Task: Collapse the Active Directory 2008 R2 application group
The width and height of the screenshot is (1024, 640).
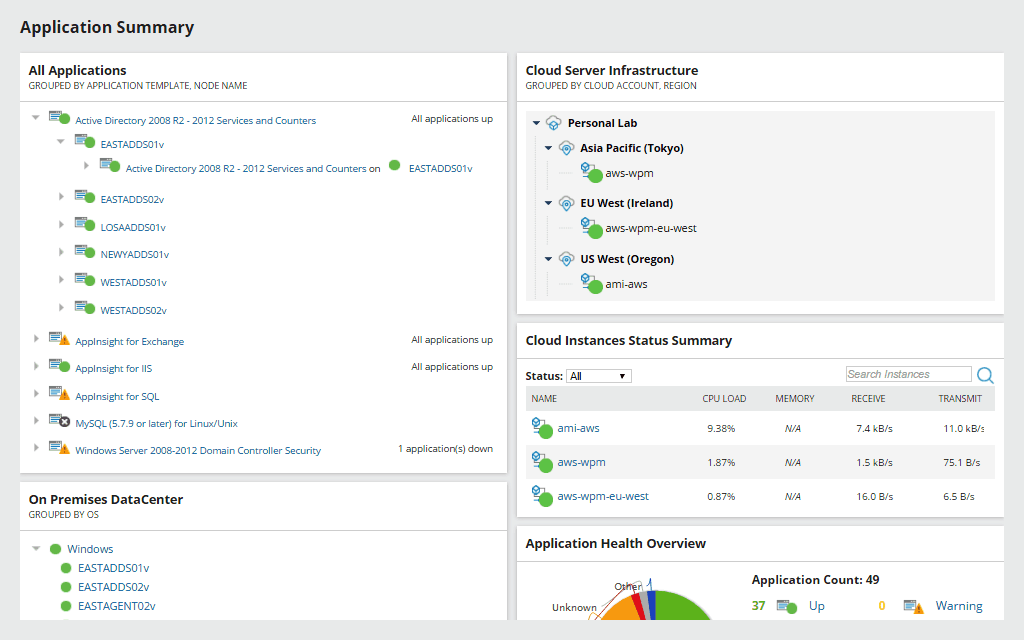Action: (36, 118)
